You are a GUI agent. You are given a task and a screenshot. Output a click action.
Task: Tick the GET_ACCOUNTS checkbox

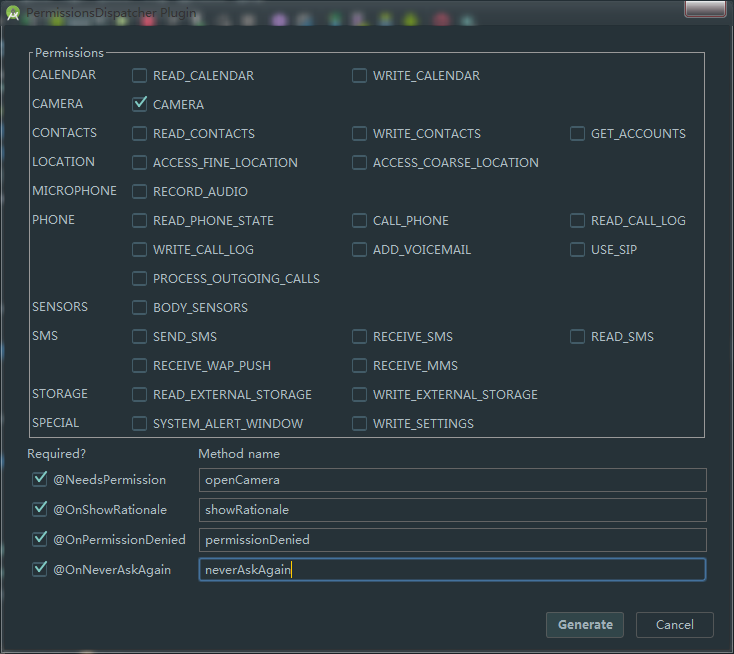point(577,133)
